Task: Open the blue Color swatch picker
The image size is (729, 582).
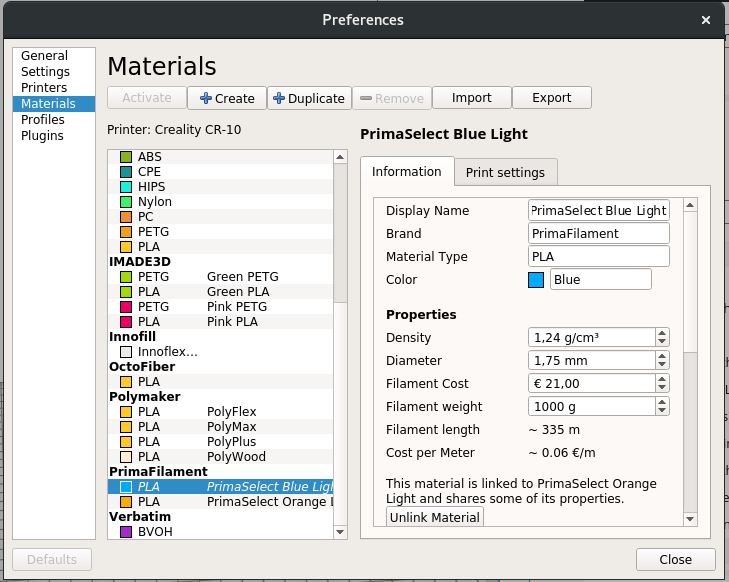Action: [x=536, y=280]
